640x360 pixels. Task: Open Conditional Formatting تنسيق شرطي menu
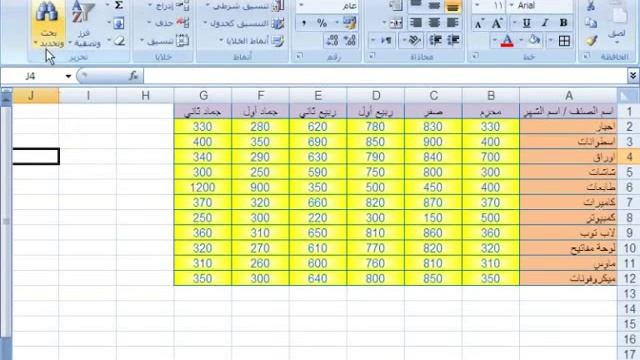pyautogui.click(x=245, y=6)
